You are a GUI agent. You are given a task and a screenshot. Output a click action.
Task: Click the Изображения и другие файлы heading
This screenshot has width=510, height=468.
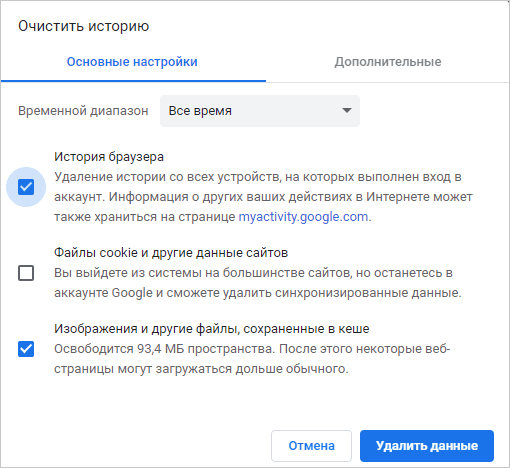pos(212,329)
